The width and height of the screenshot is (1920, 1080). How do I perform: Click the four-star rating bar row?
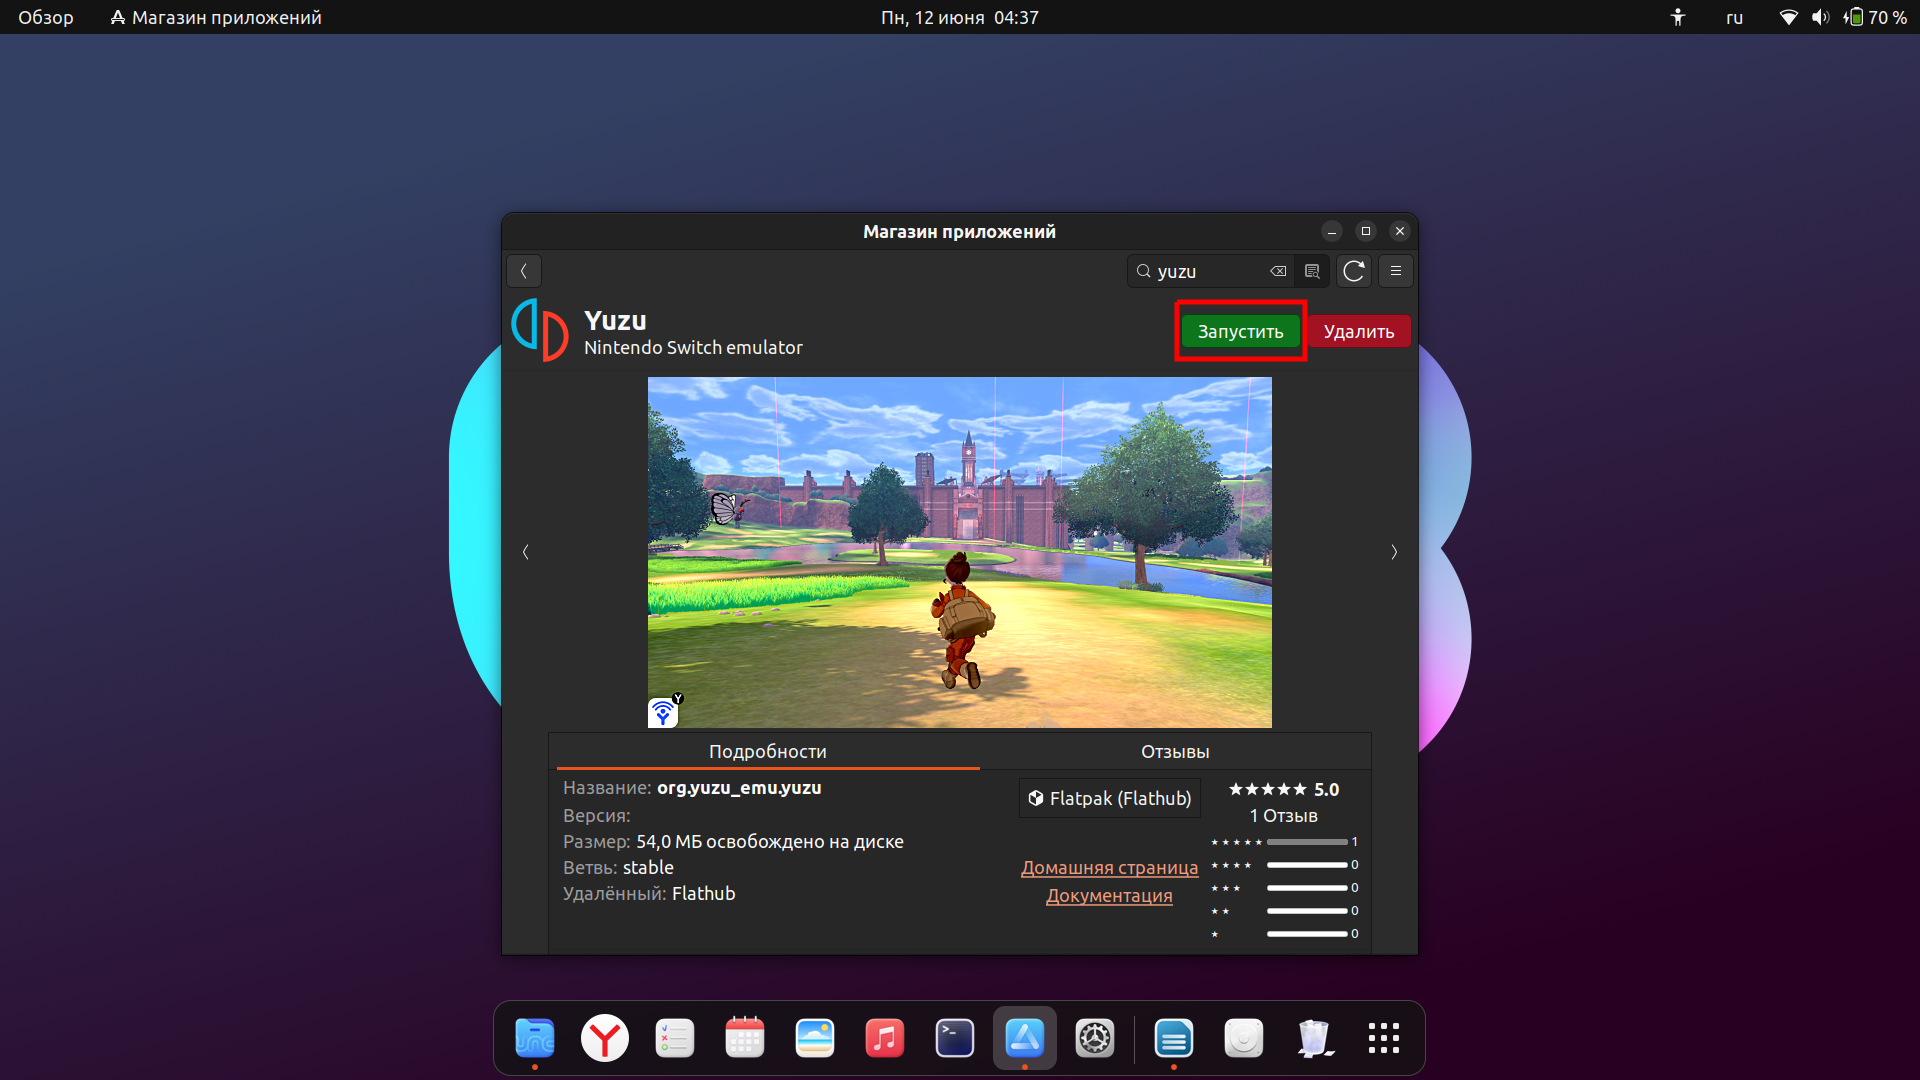click(x=1285, y=865)
